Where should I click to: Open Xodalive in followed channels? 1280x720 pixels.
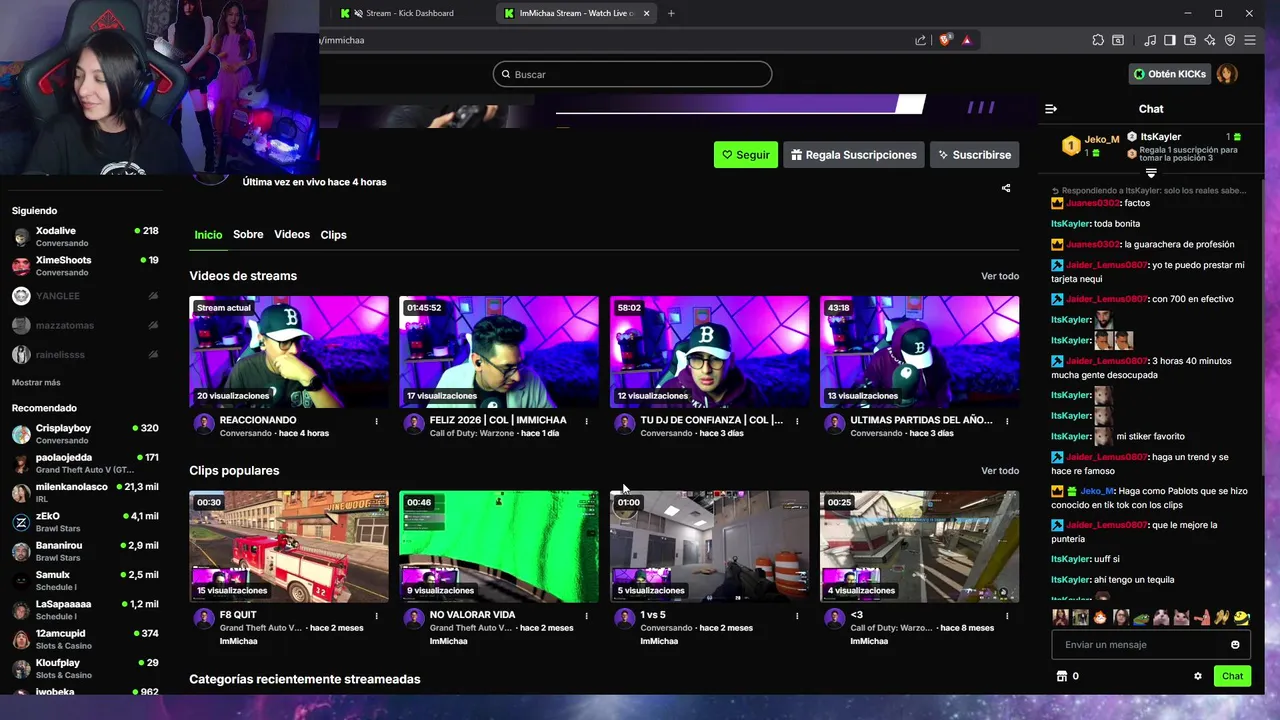85,237
